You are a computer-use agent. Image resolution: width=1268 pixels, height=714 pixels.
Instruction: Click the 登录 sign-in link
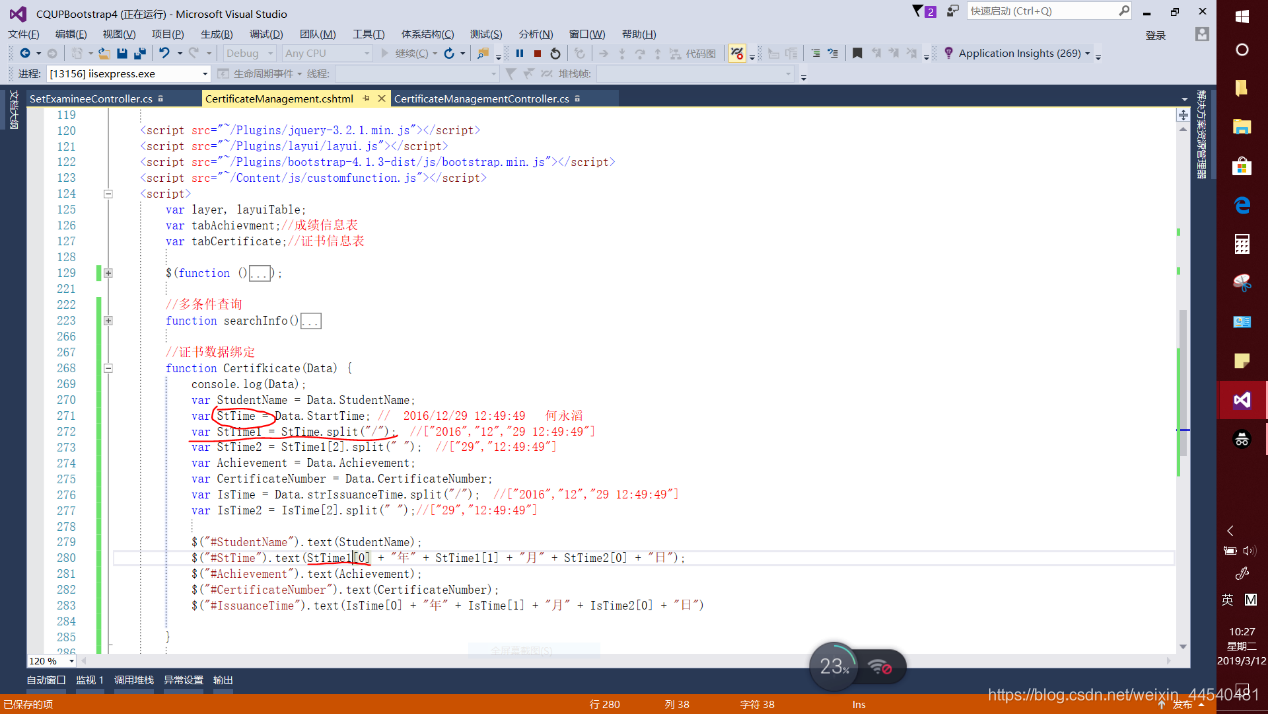click(x=1156, y=35)
